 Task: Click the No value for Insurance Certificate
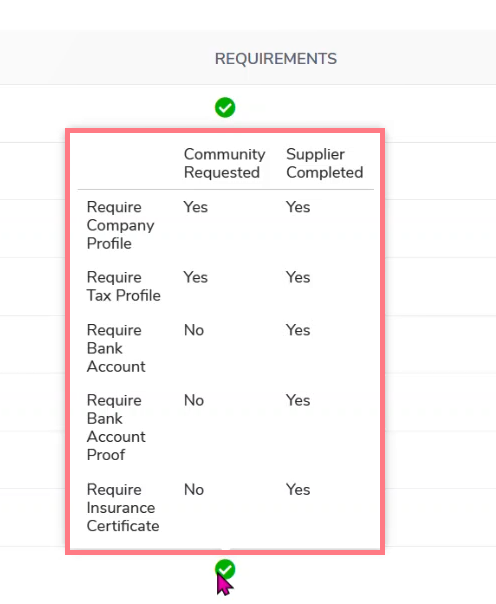click(x=194, y=490)
